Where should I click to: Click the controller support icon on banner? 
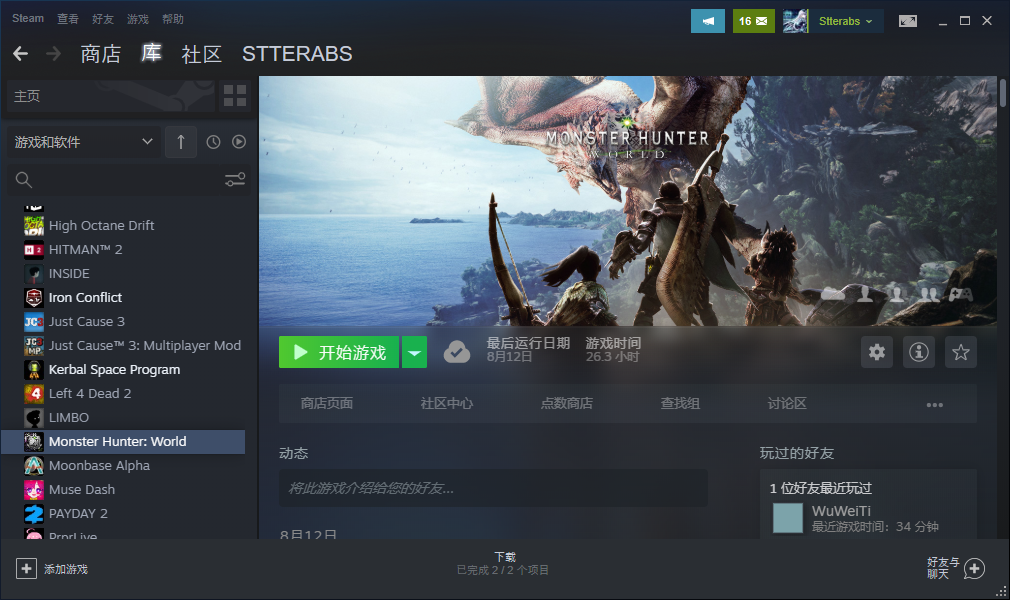(960, 295)
